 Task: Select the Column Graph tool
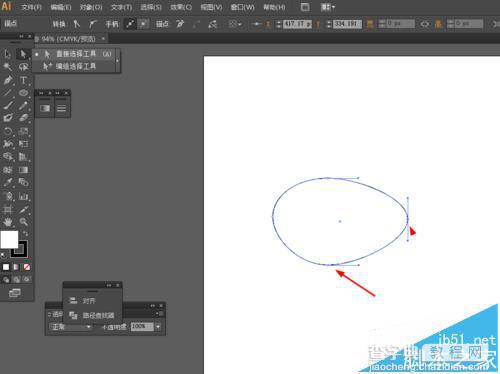pyautogui.click(x=23, y=196)
